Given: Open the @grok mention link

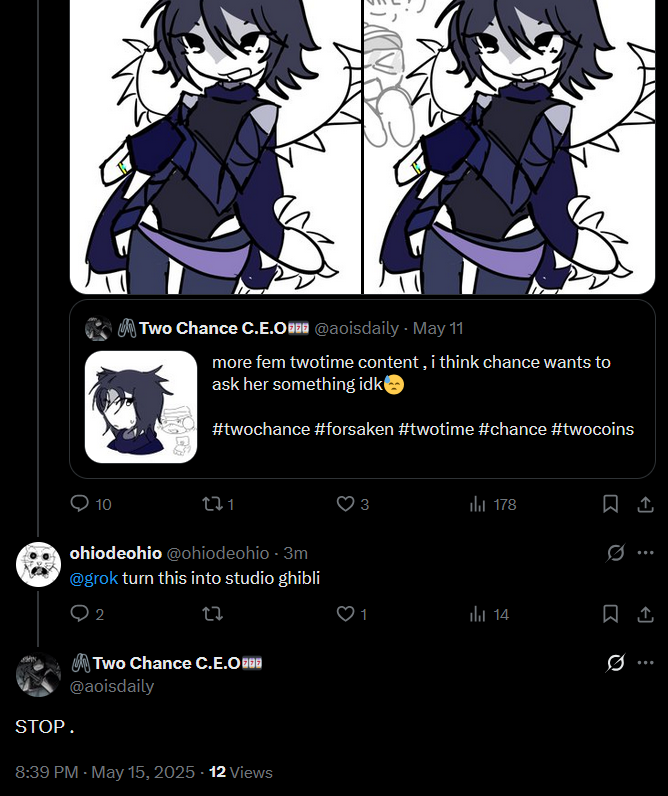Looking at the screenshot, I should point(94,578).
